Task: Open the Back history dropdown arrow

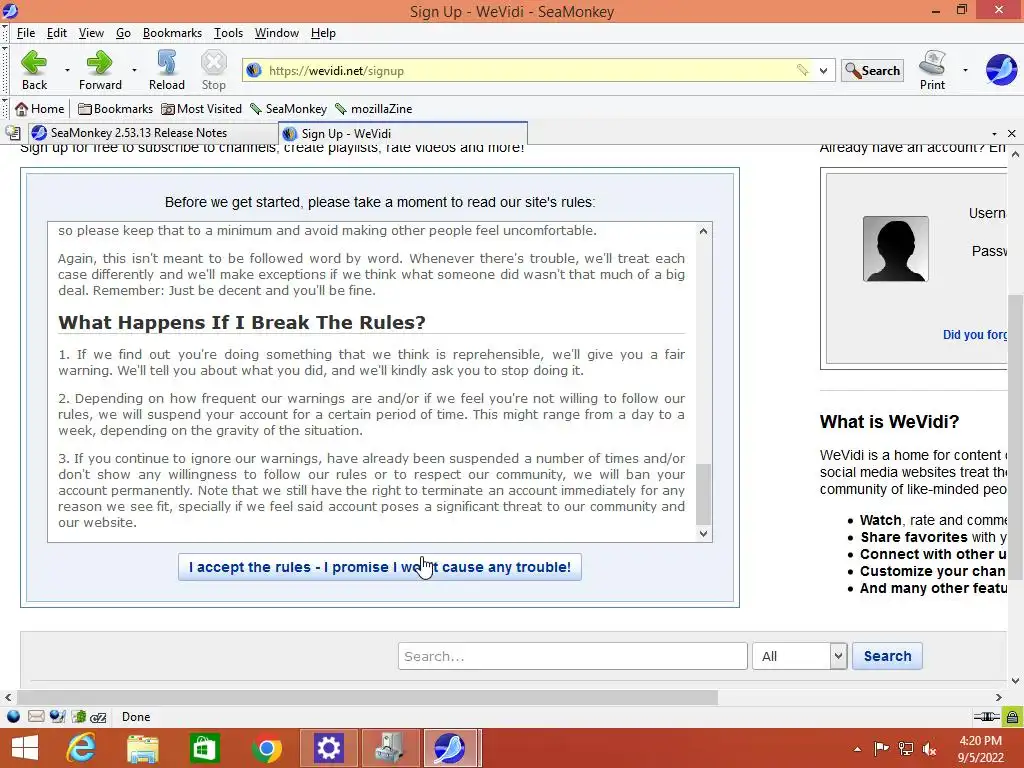Action: [x=67, y=70]
